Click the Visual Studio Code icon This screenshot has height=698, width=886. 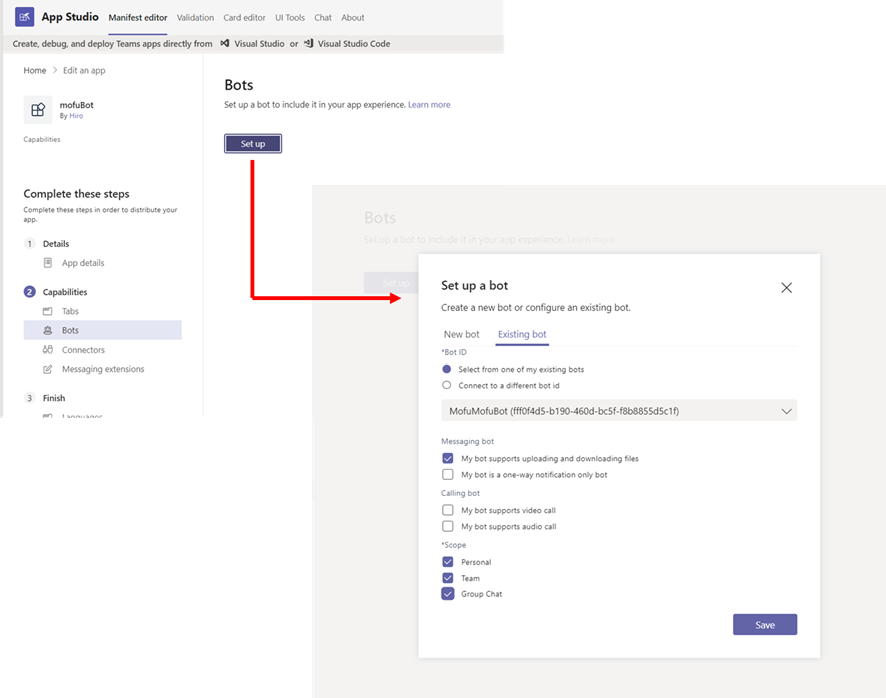click(309, 43)
